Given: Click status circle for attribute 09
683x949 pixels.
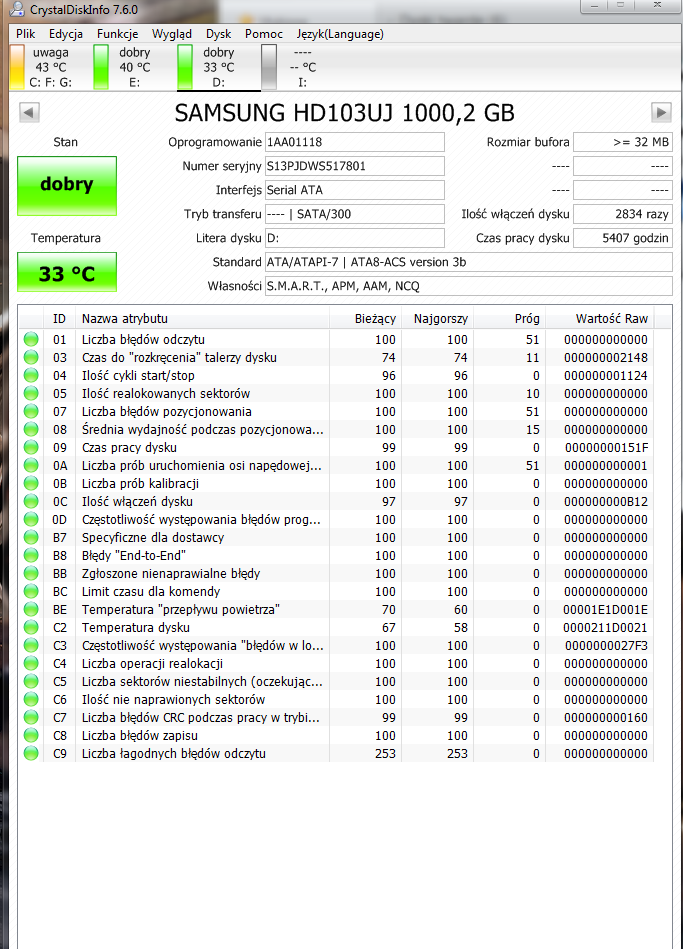Looking at the screenshot, I should point(31,447).
